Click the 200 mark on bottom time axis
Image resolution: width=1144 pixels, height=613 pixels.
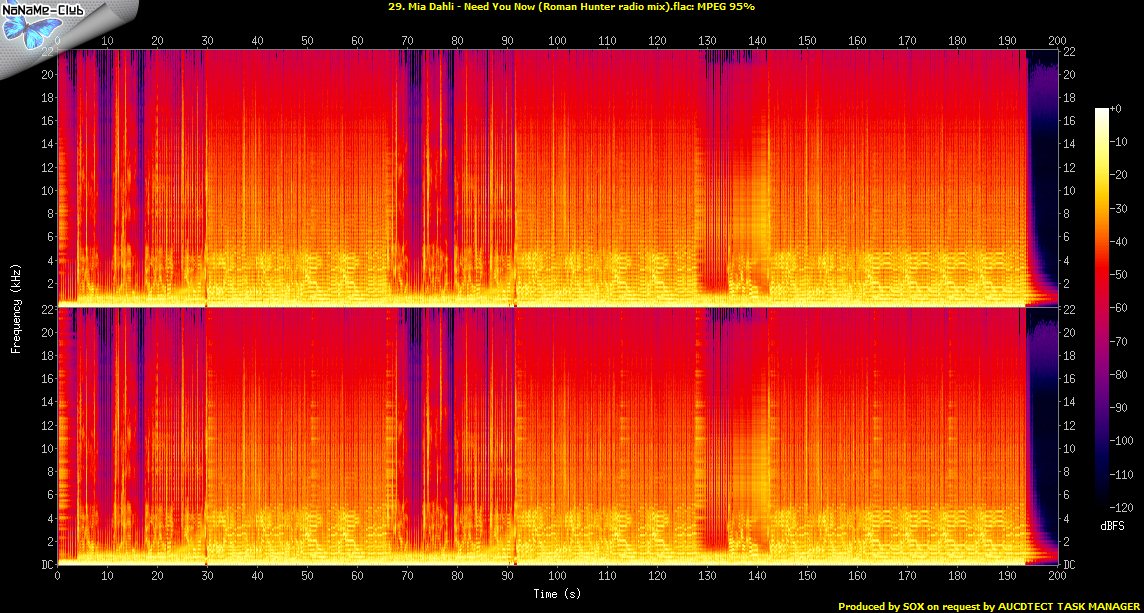coord(1056,577)
